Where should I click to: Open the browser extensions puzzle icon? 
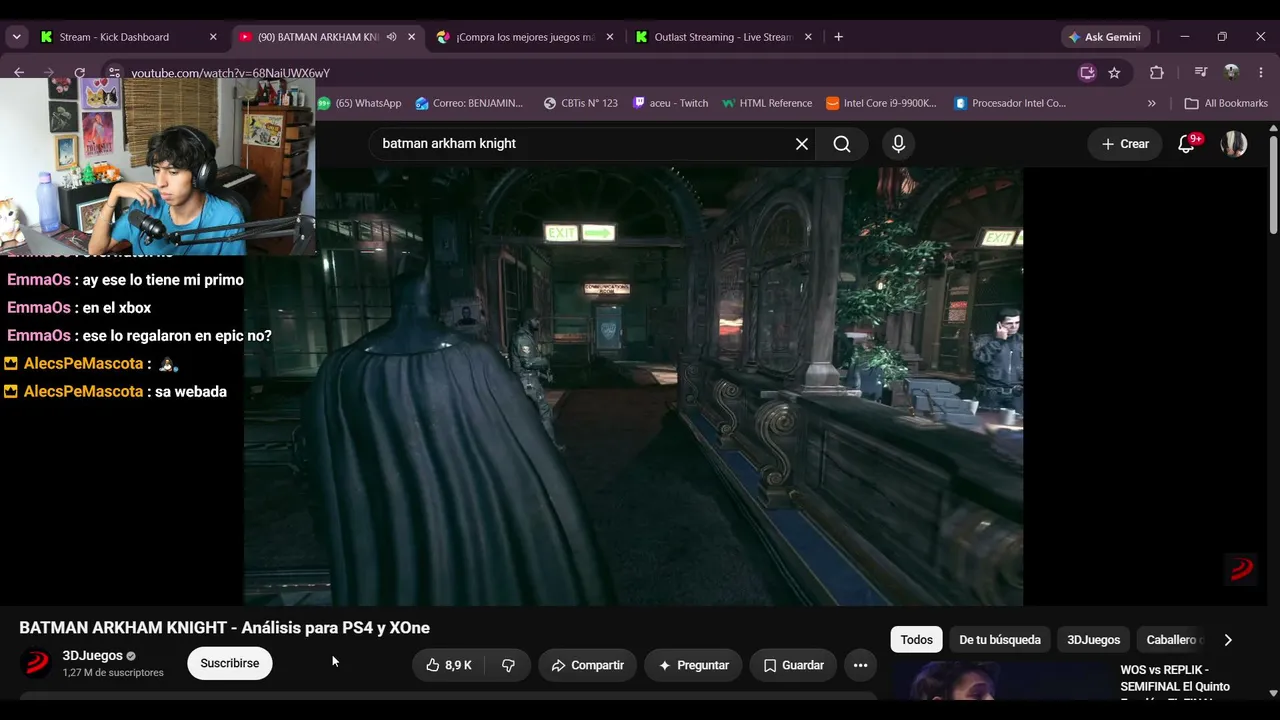pyautogui.click(x=1157, y=73)
